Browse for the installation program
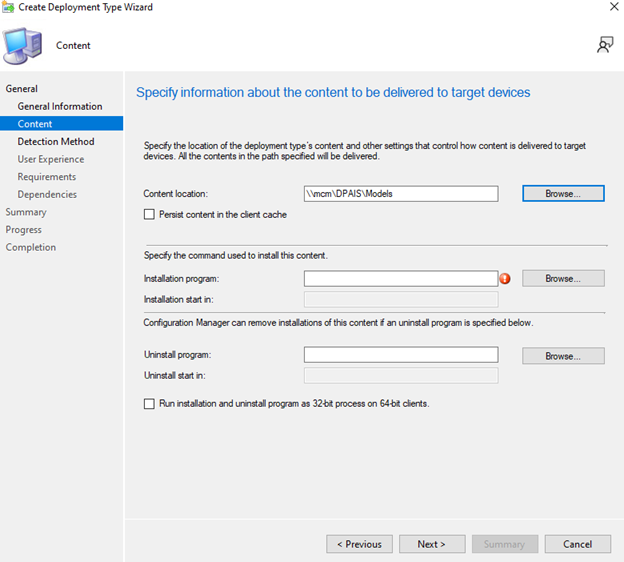Screen dimensions: 624x562 tap(563, 279)
